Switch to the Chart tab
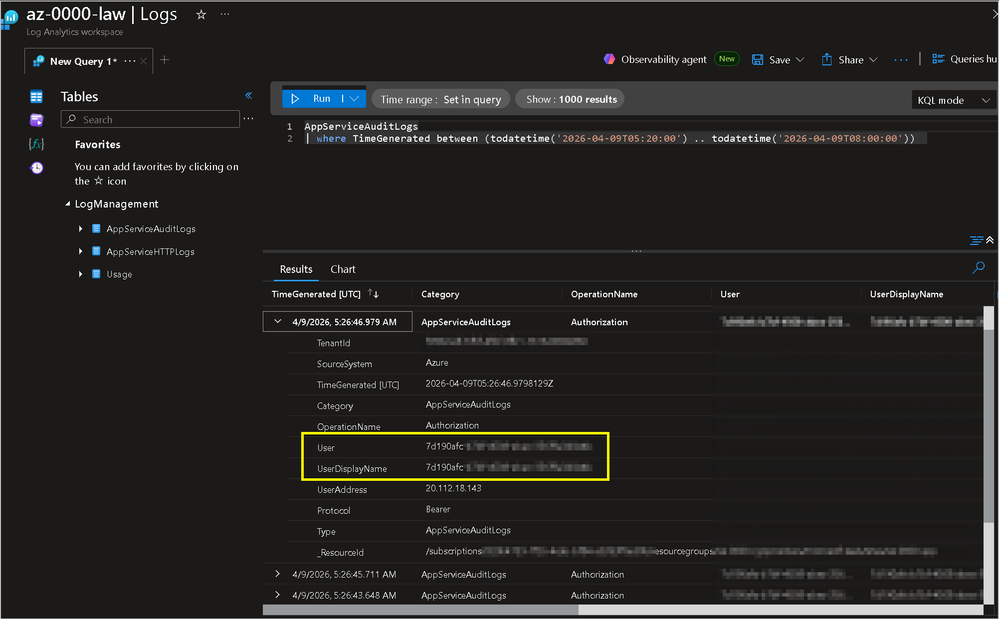The height and width of the screenshot is (619, 999). coord(343,269)
